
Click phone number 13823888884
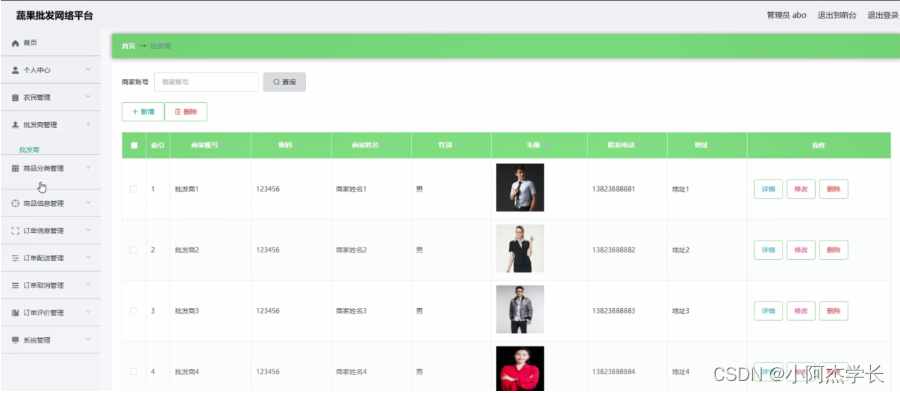click(614, 372)
